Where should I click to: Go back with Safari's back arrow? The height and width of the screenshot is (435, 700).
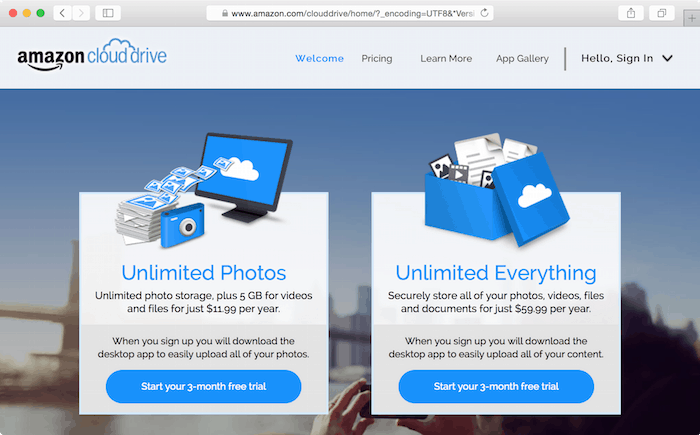pyautogui.click(x=62, y=13)
